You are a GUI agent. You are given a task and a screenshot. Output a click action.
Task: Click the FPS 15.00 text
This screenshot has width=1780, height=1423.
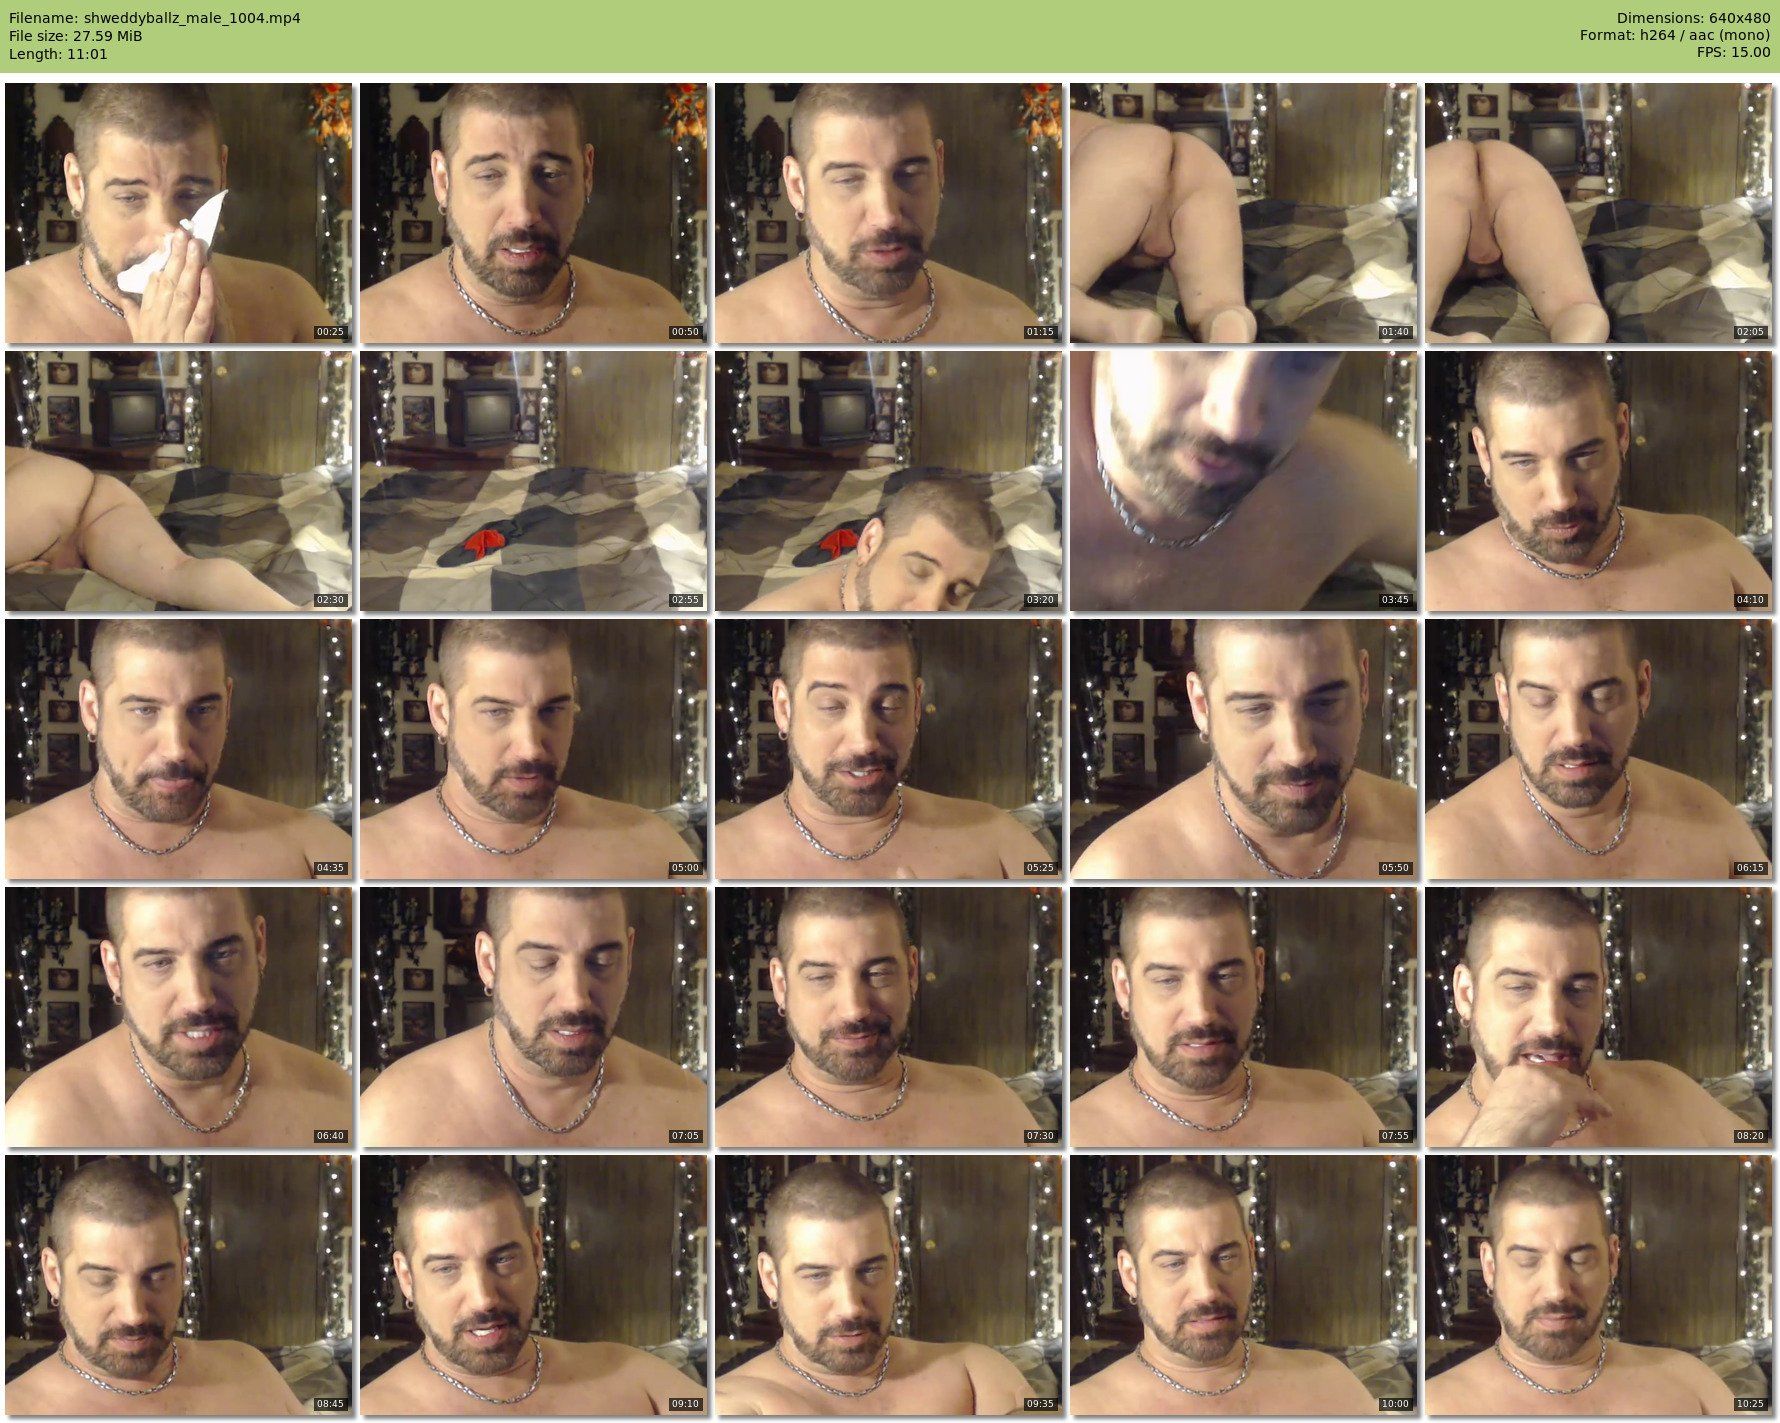1733,54
